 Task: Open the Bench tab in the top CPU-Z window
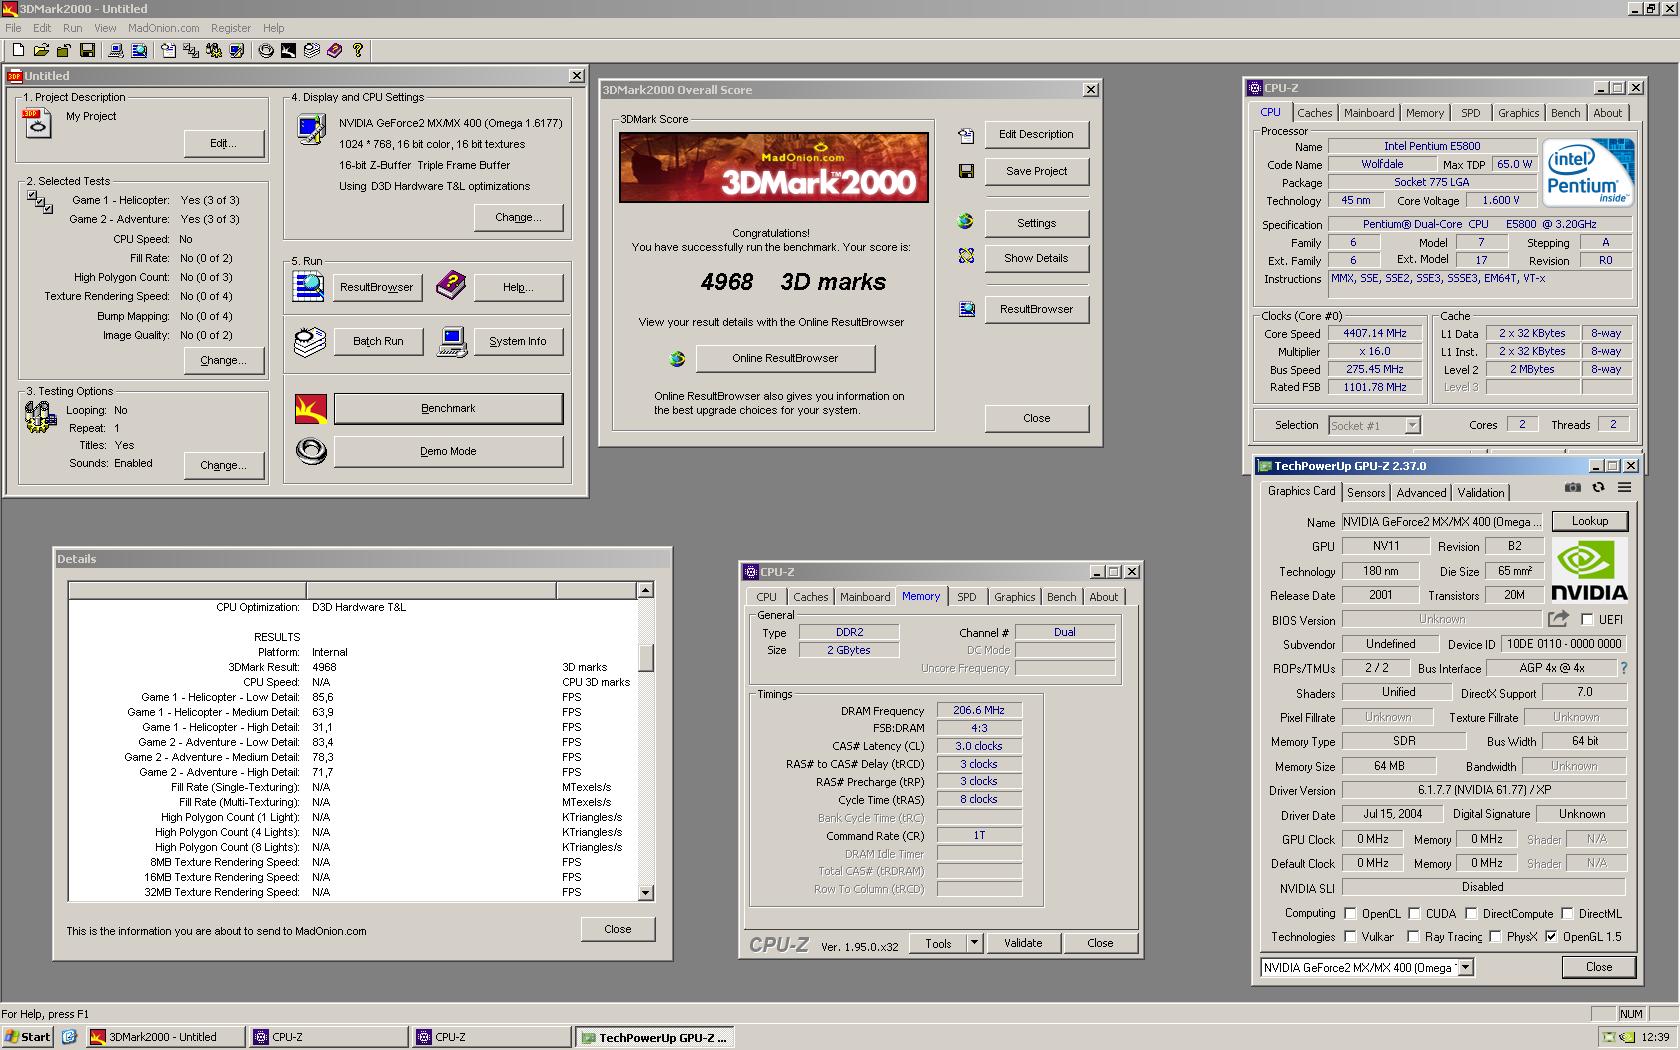[x=1565, y=113]
